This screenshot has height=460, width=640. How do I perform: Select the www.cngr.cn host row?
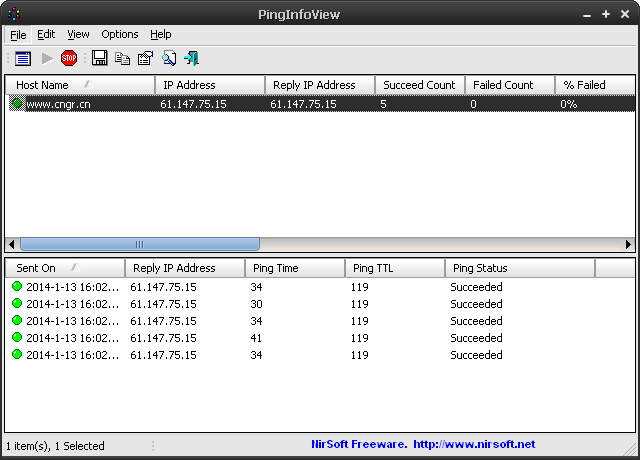click(x=320, y=104)
